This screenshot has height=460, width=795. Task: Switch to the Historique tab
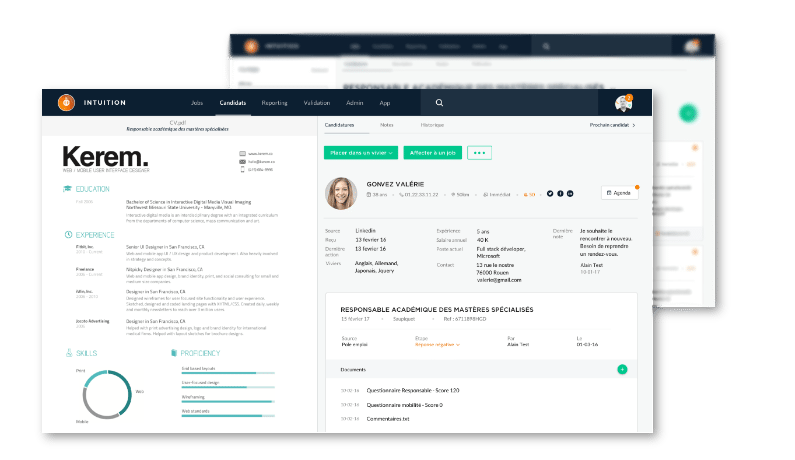coord(432,125)
